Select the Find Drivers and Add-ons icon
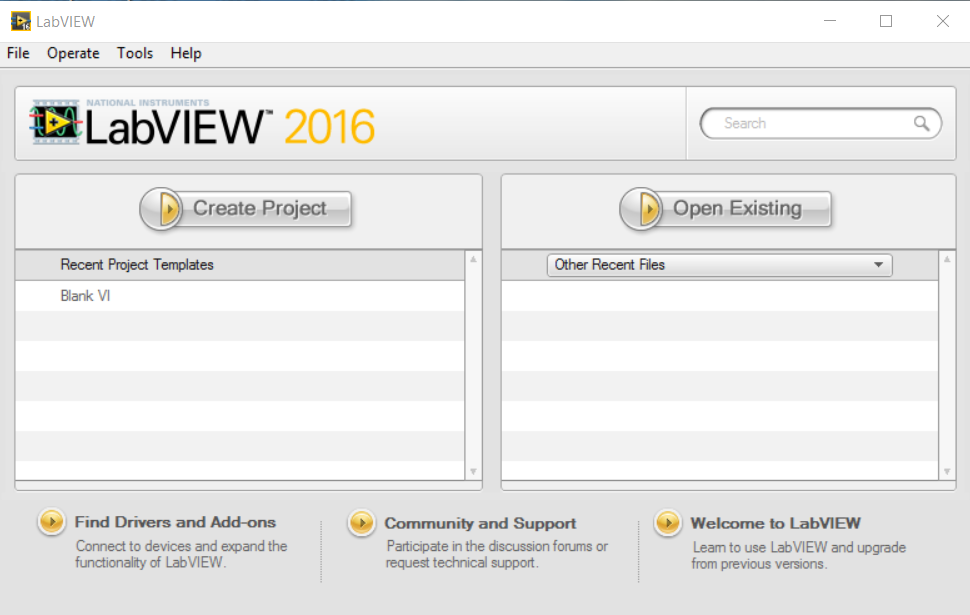Image resolution: width=970 pixels, height=615 pixels. [x=51, y=522]
